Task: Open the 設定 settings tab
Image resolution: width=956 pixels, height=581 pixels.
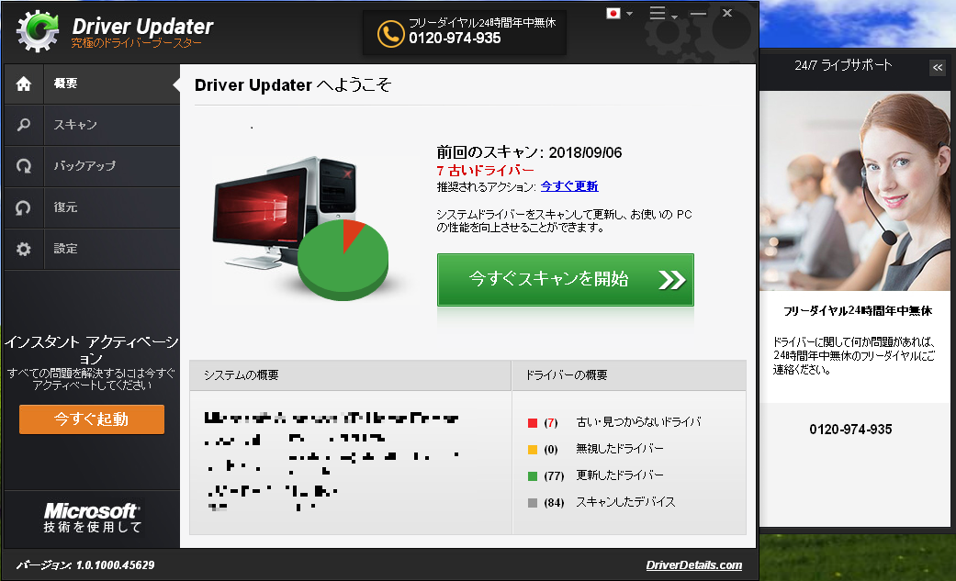Action: click(x=92, y=249)
